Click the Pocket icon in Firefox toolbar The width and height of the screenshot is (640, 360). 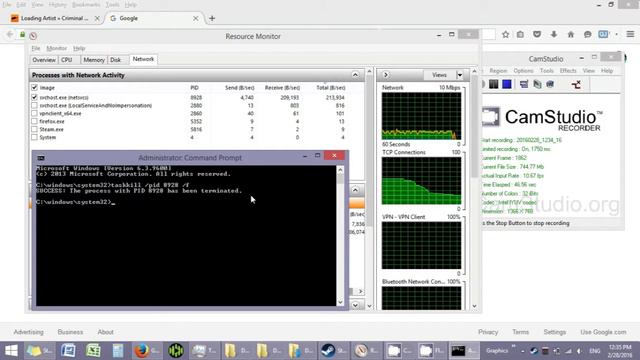click(537, 35)
